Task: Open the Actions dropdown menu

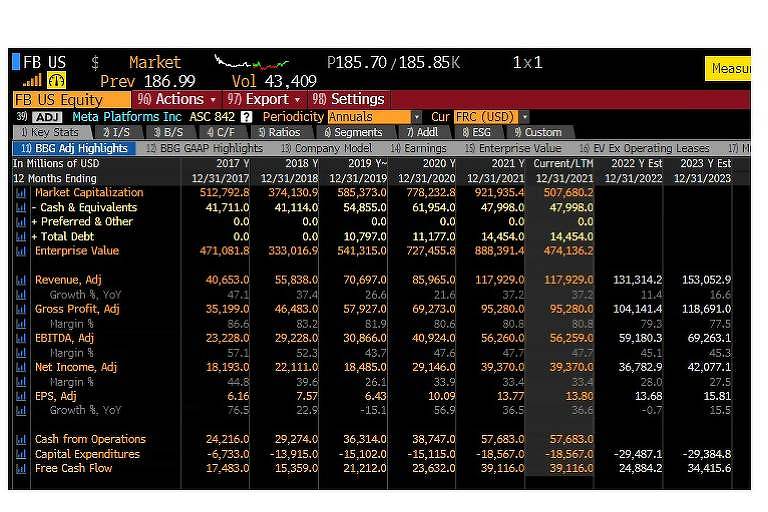Action: [x=176, y=99]
